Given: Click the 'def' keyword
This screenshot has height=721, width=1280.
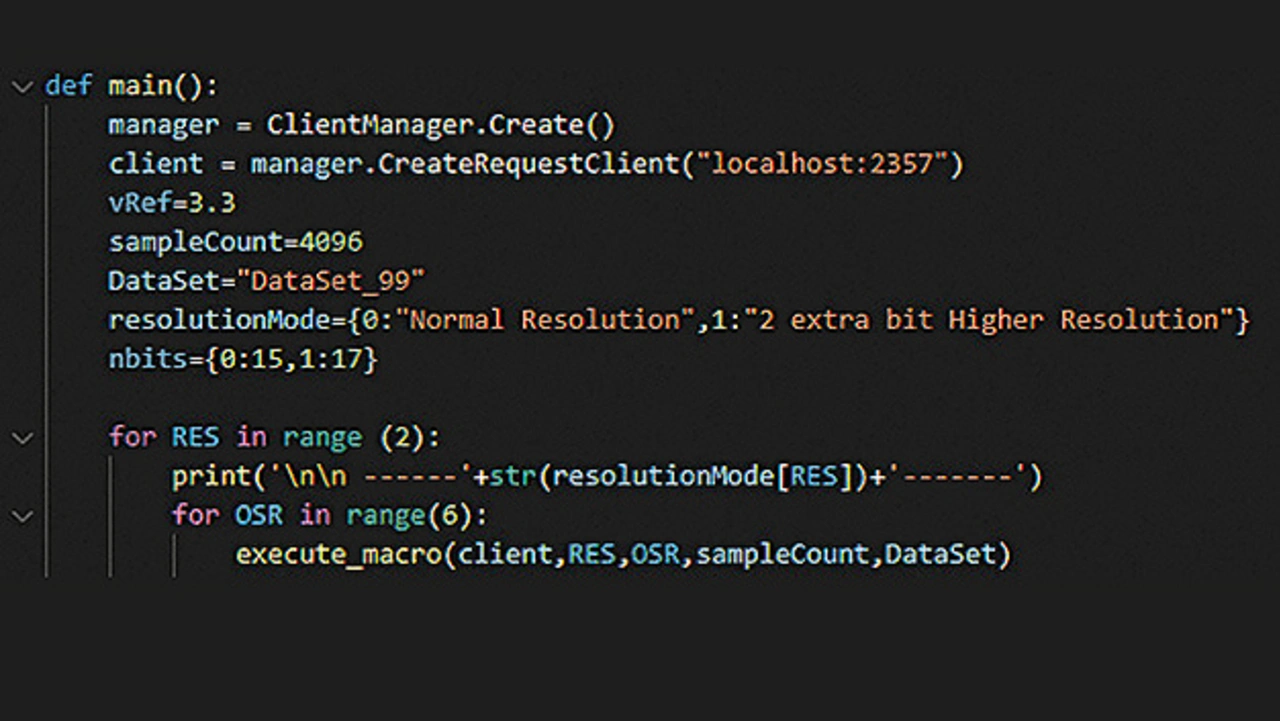Looking at the screenshot, I should click(68, 87).
